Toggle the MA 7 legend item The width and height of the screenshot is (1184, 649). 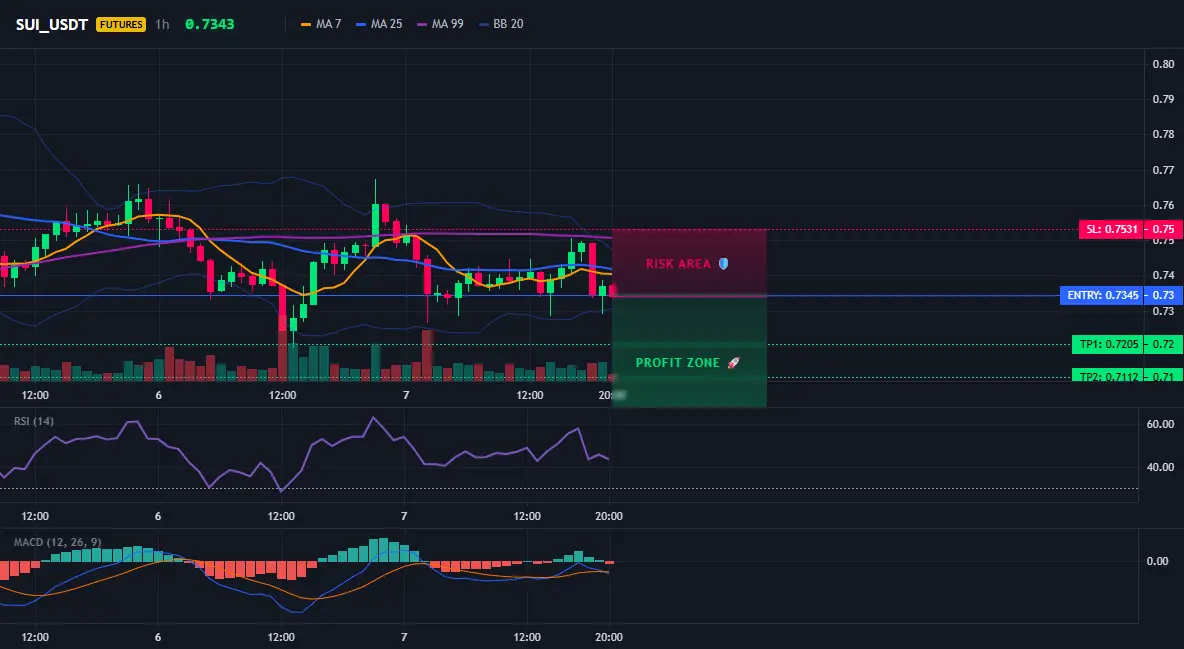[322, 24]
